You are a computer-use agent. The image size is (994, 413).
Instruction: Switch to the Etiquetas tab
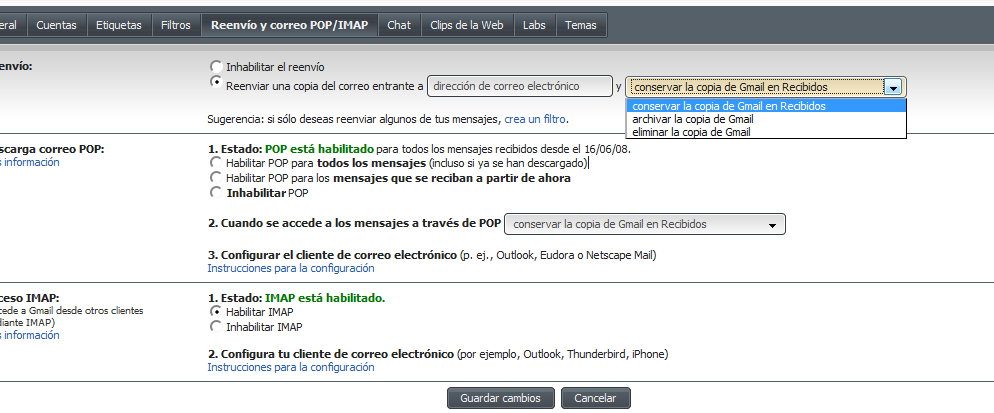click(118, 24)
